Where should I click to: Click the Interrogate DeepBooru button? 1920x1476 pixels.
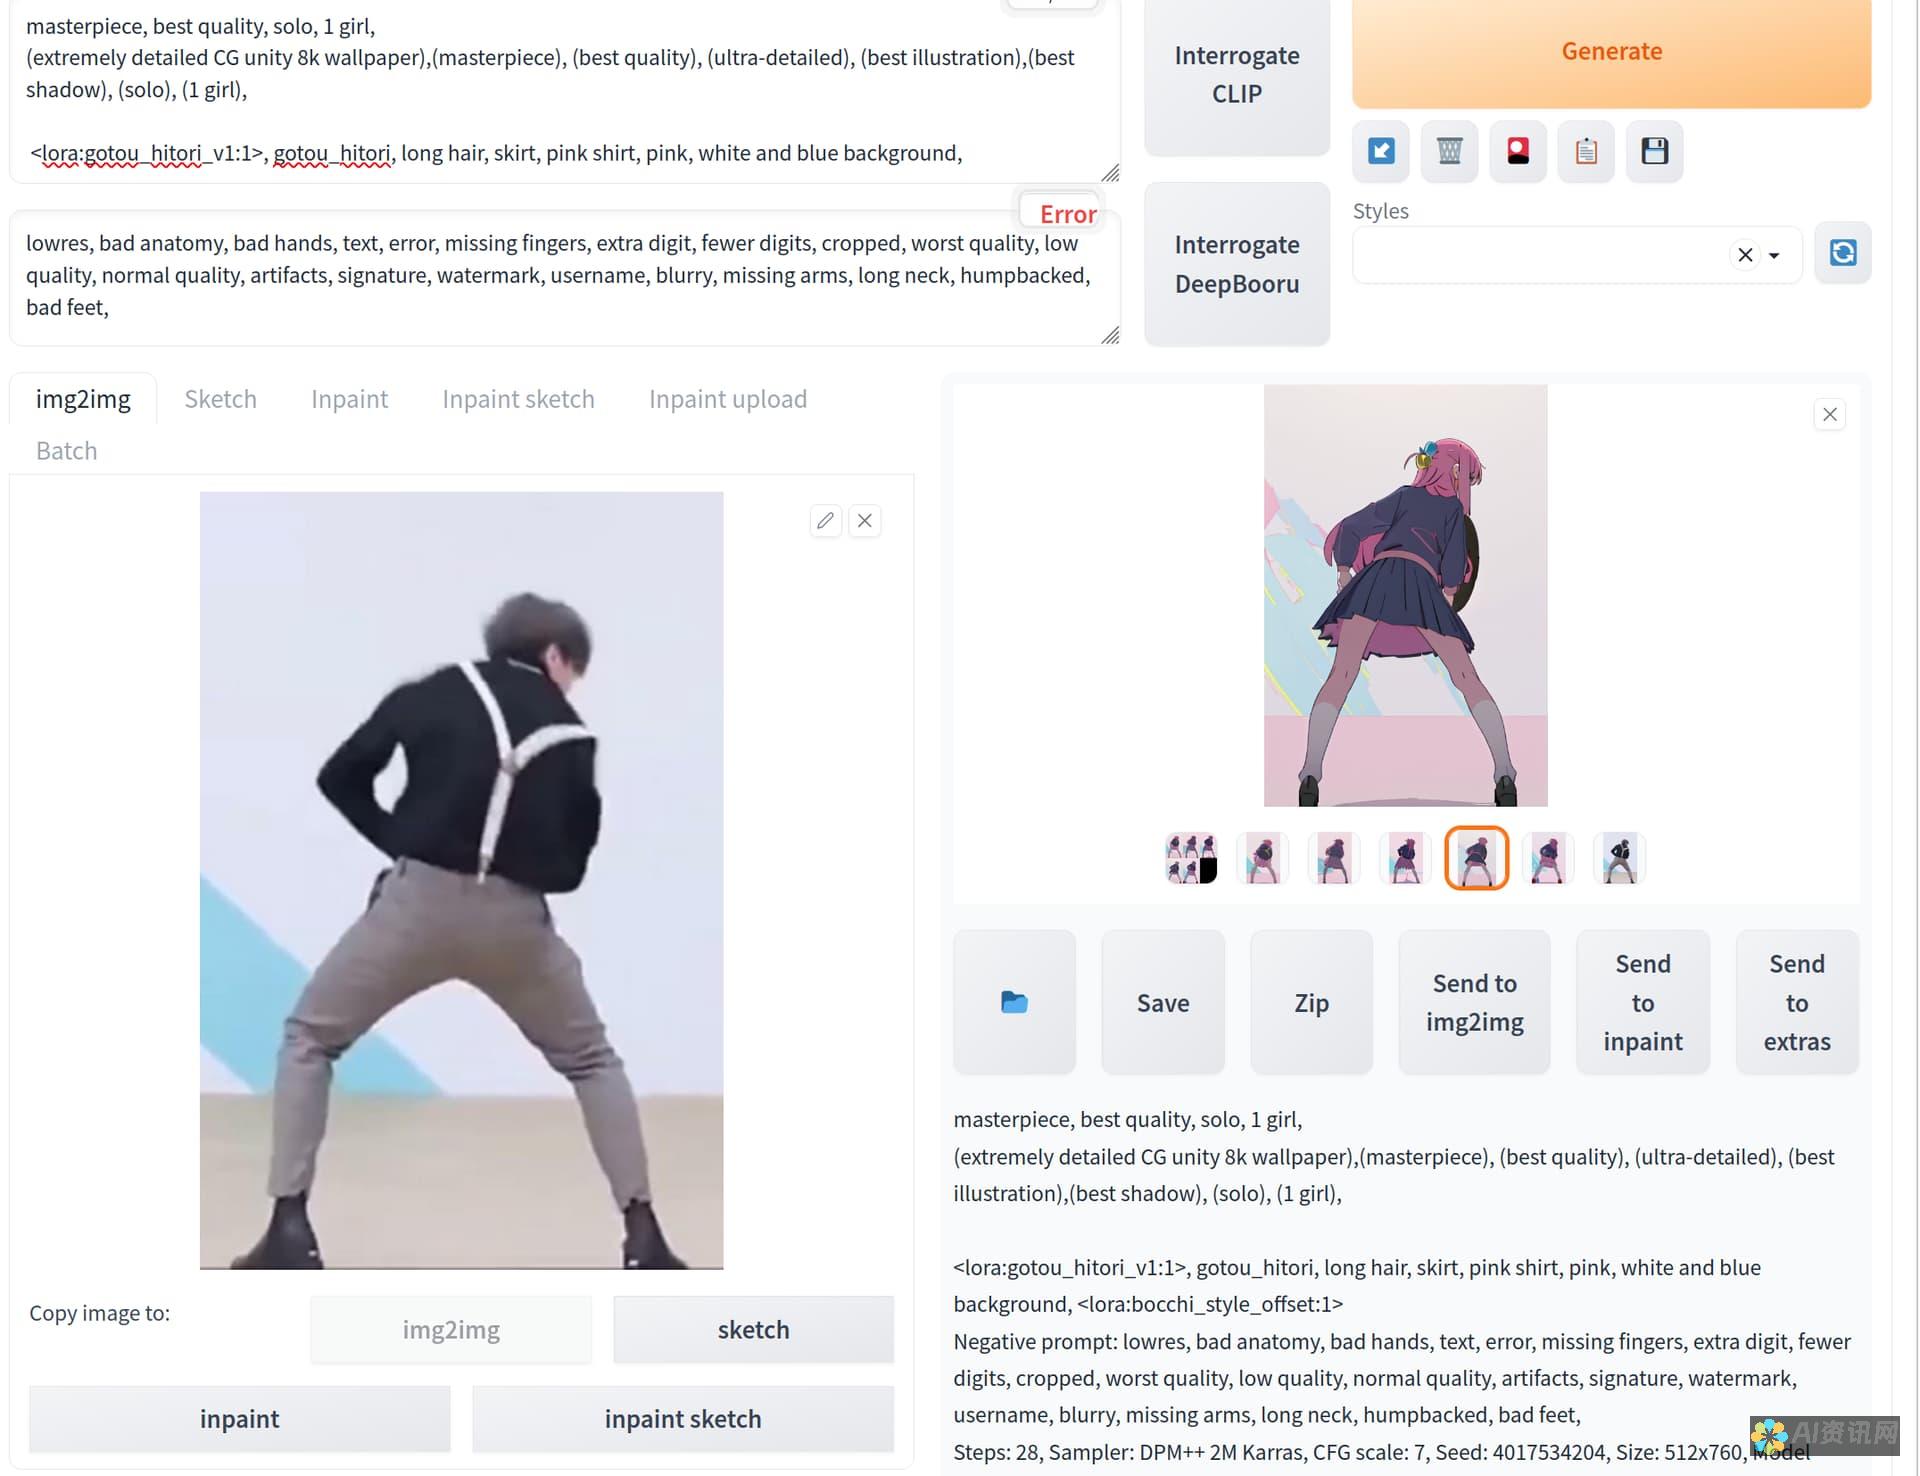1237,262
